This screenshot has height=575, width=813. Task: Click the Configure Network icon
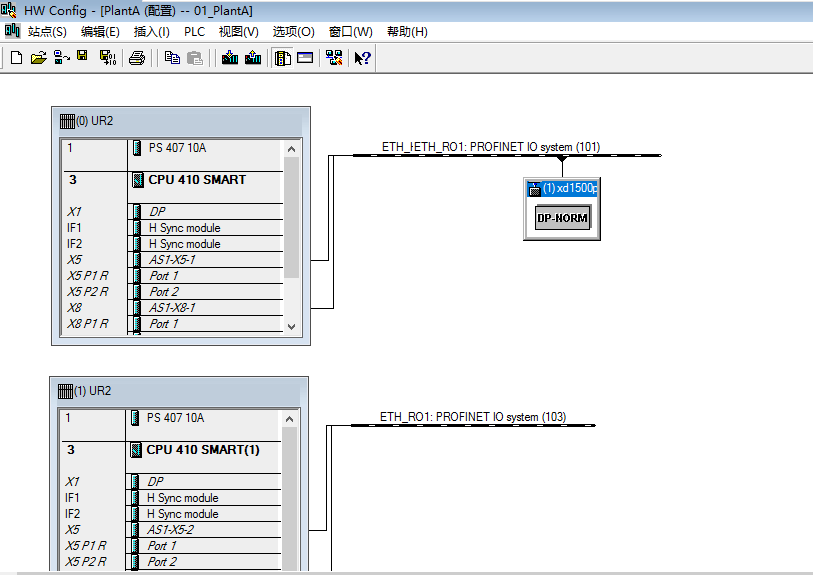[334, 58]
